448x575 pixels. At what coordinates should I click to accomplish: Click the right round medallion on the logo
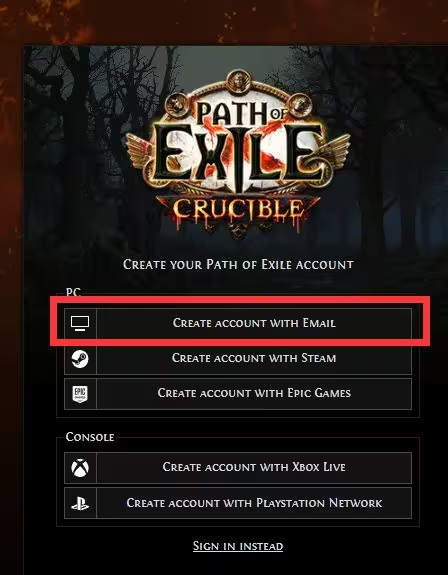click(300, 105)
